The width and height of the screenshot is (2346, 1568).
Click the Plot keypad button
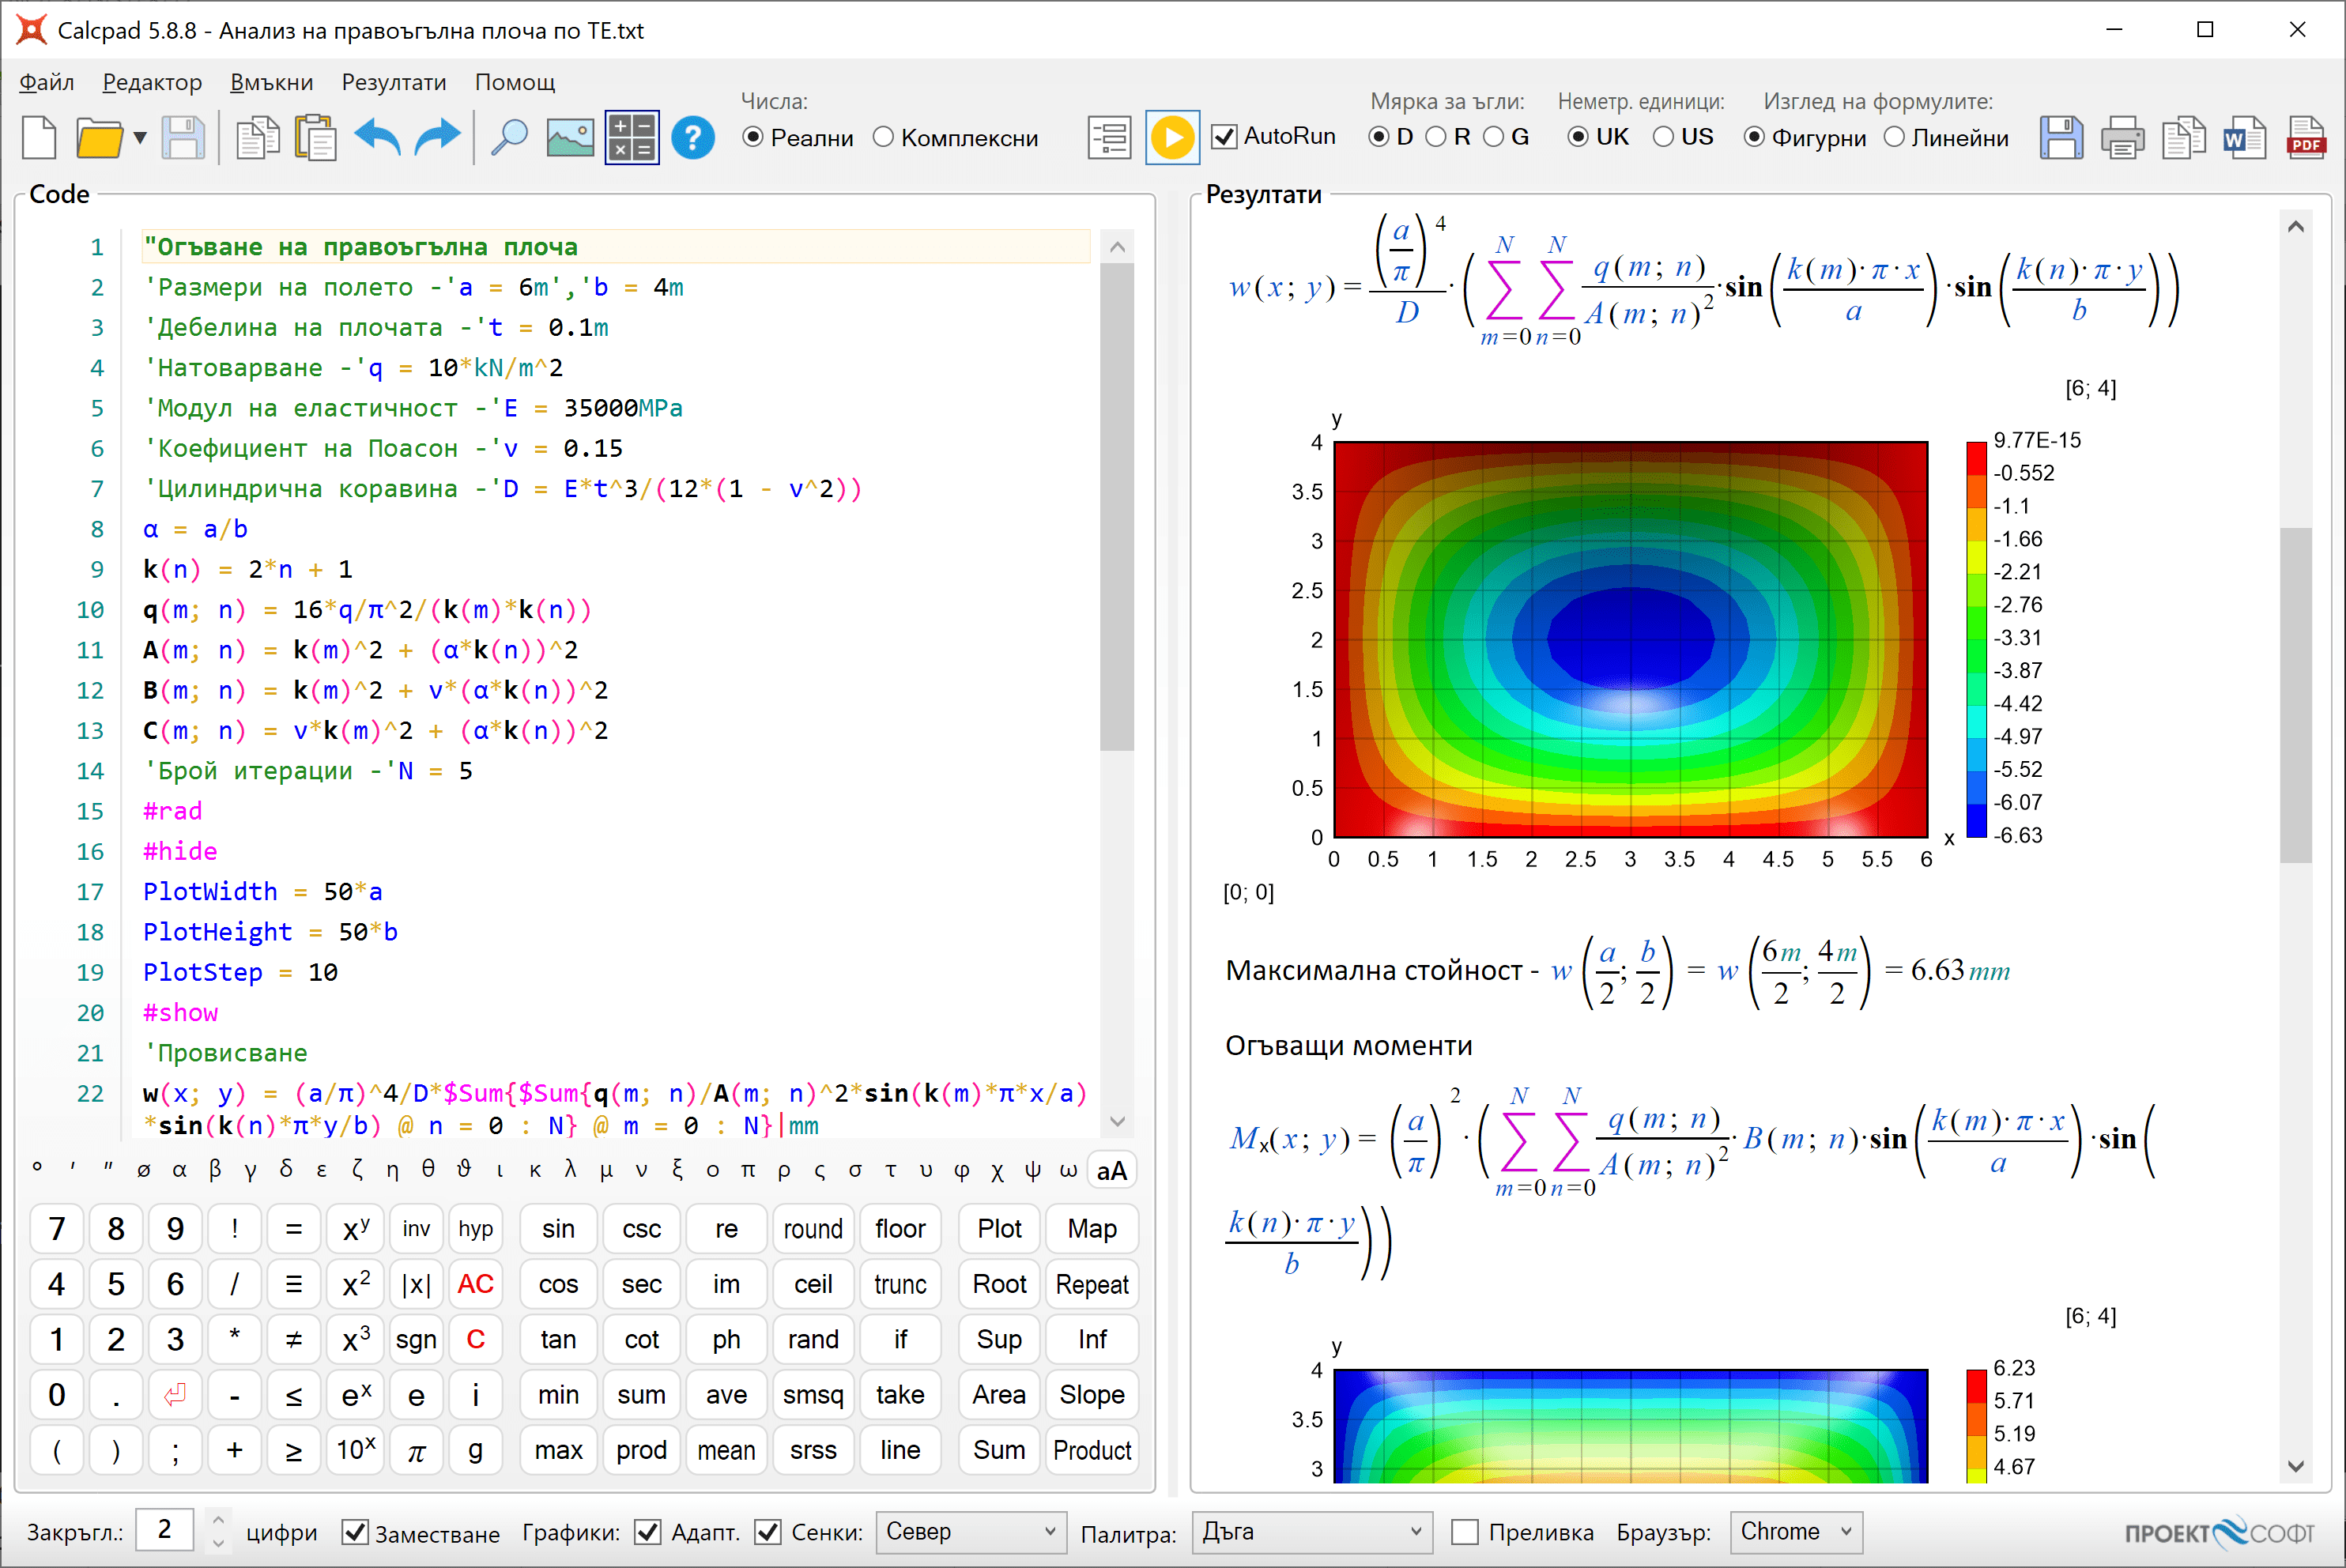click(x=999, y=1229)
